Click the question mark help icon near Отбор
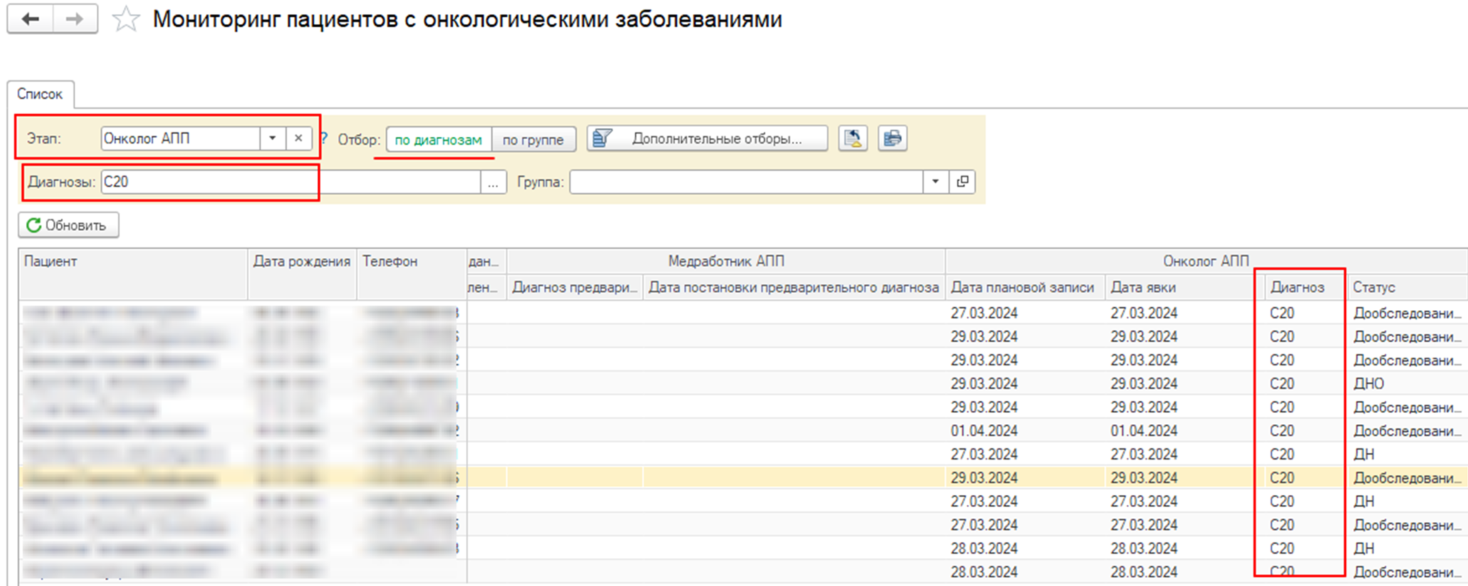Image resolution: width=1468 pixels, height=586 pixels. [x=324, y=139]
